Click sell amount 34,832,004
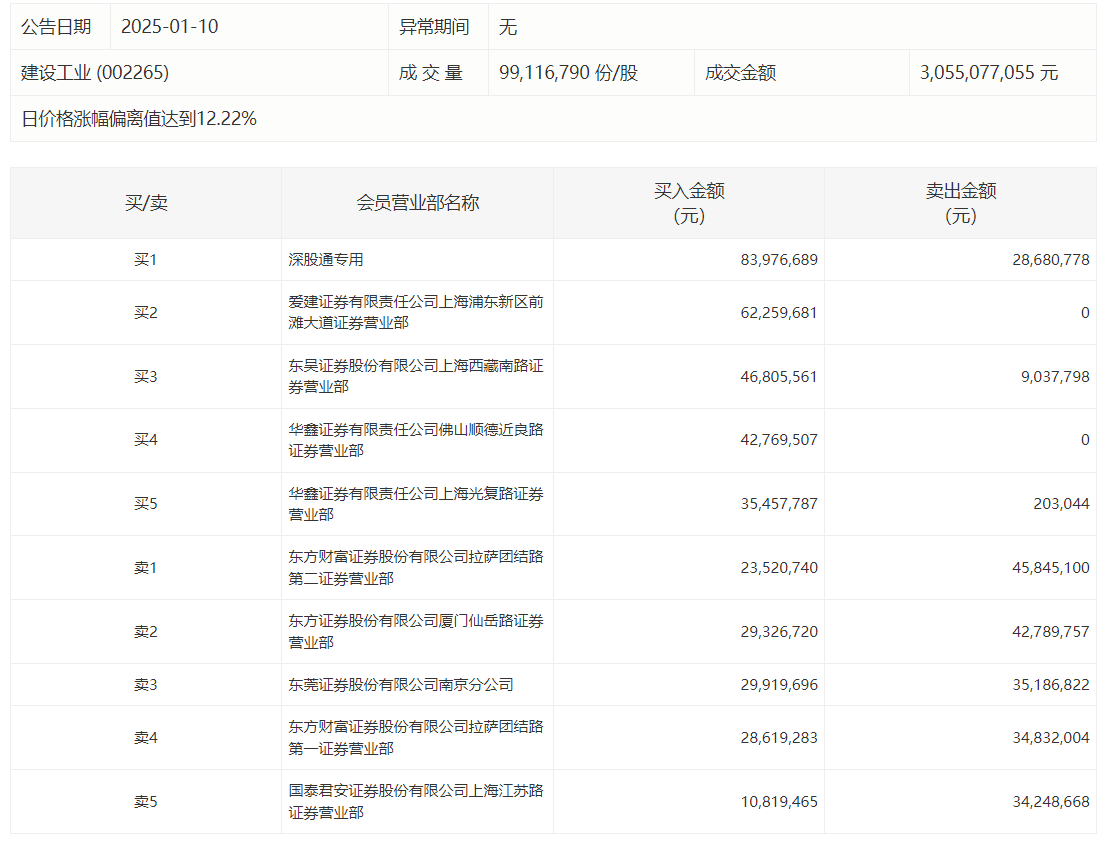Screen dimensions: 1105x842 click(x=1051, y=738)
